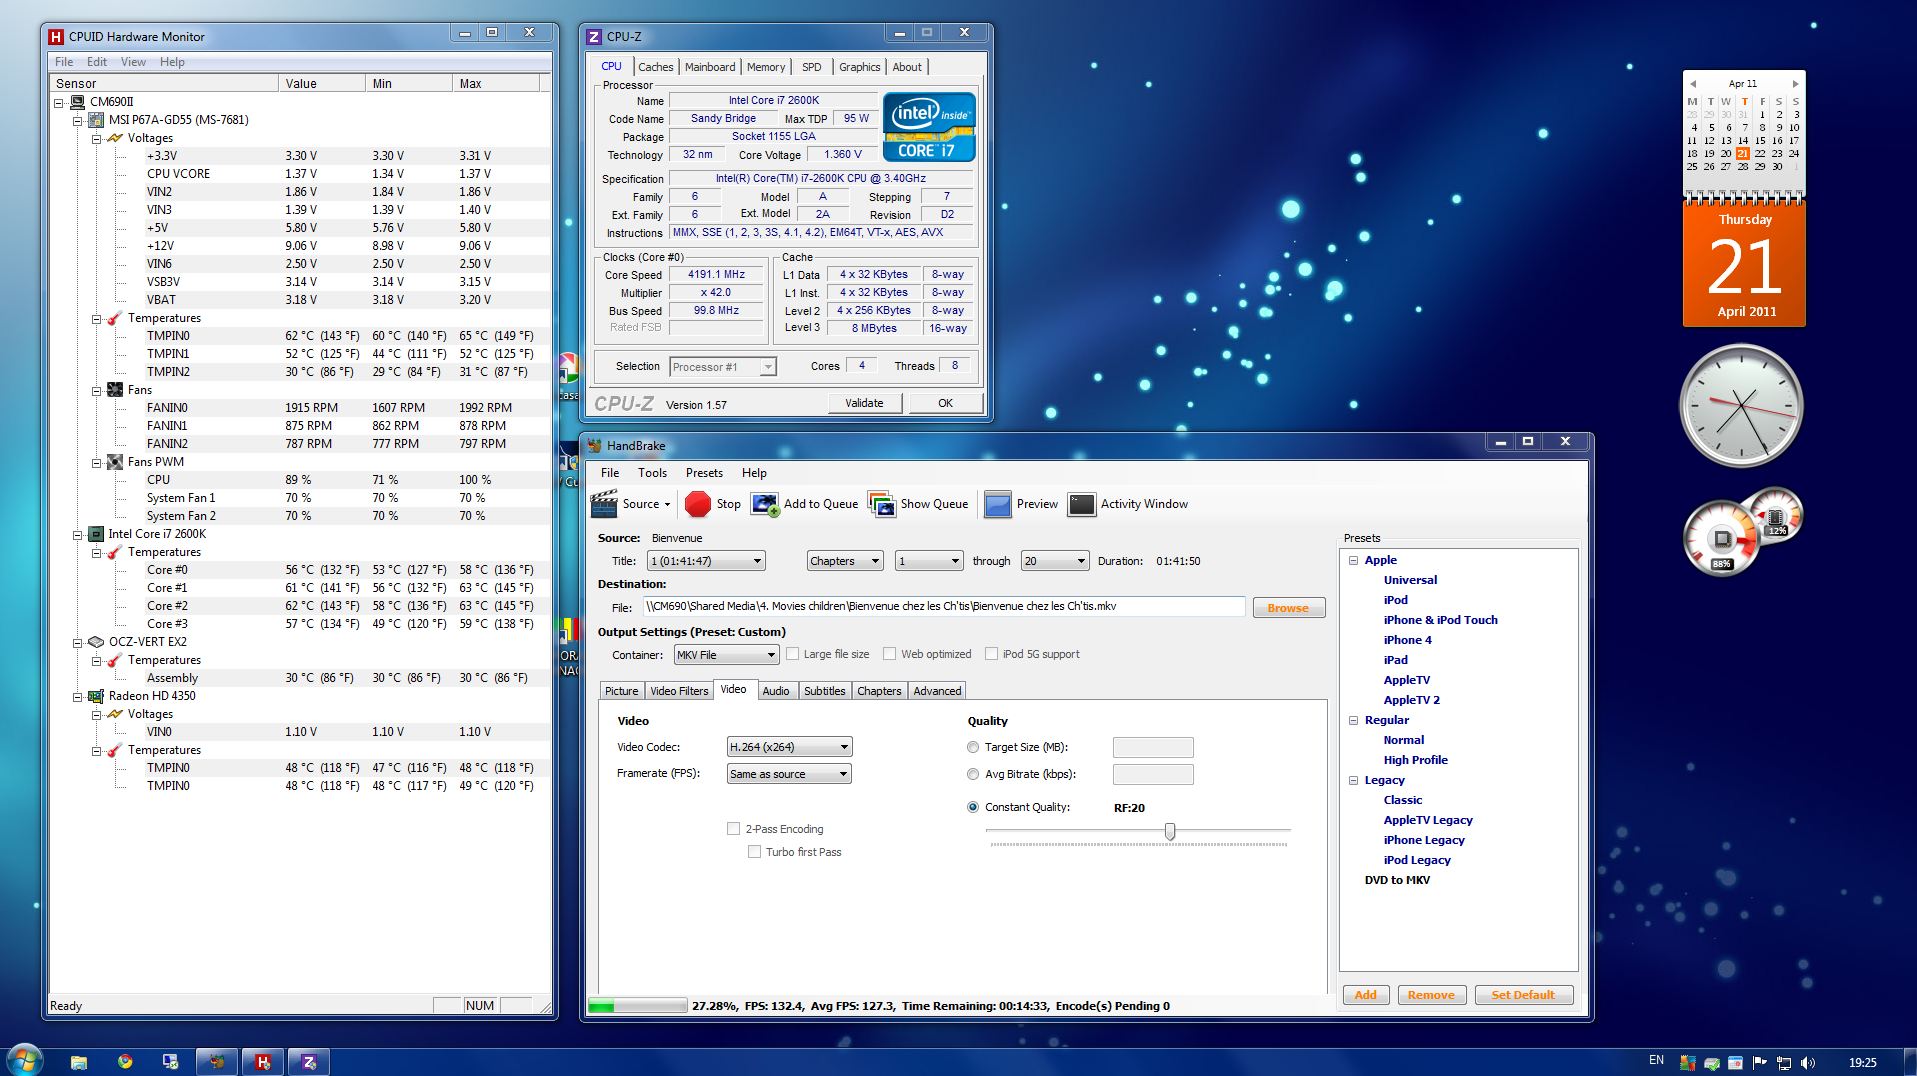Click the Intel Core i7 logo in CPU-Z
The width and height of the screenshot is (1917, 1076).
pos(928,127)
